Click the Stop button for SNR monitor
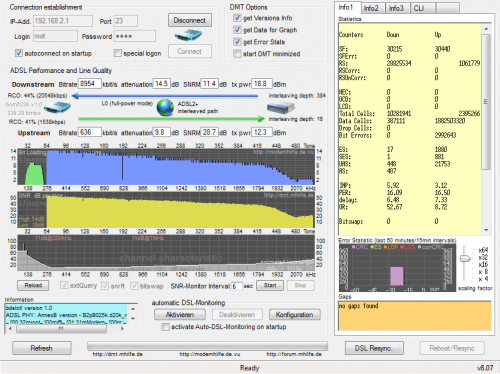500x374 pixels. (x=300, y=285)
